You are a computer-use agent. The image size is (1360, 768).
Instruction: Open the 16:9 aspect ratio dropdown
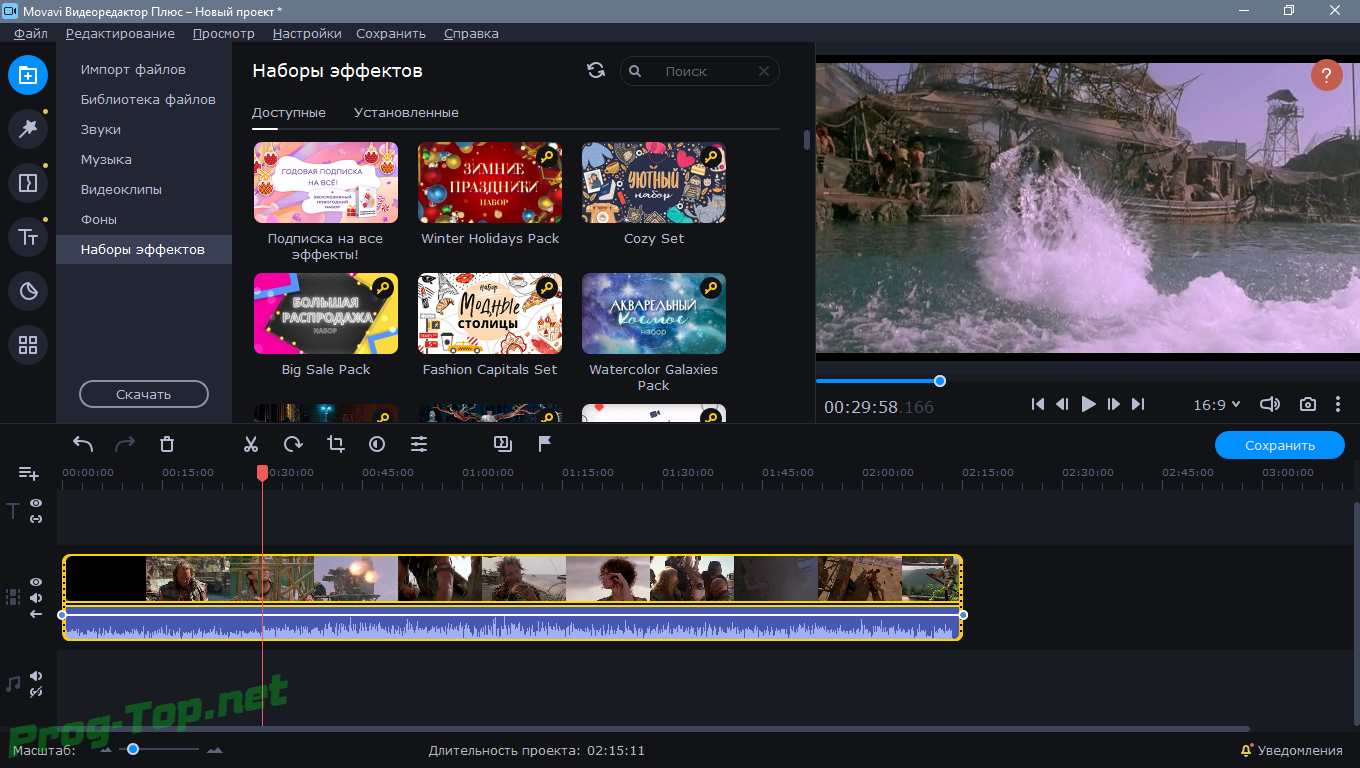[1216, 405]
